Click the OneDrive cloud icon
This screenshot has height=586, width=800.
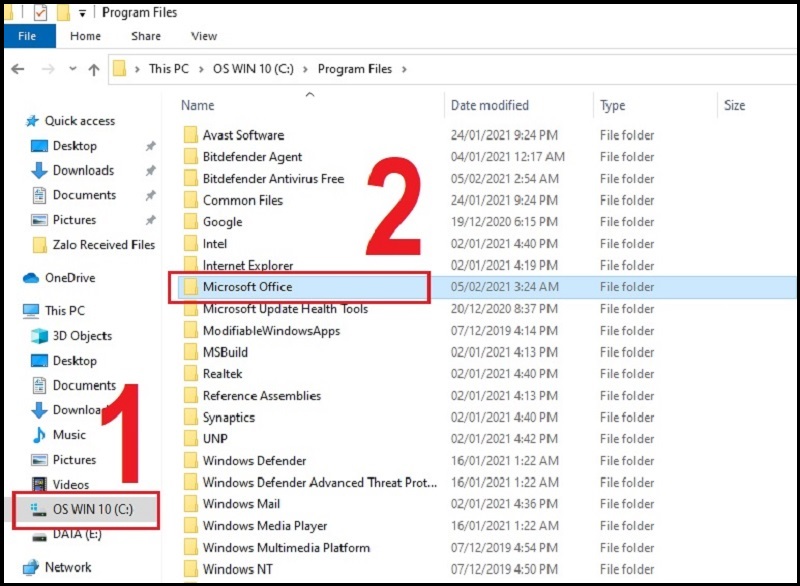point(30,278)
